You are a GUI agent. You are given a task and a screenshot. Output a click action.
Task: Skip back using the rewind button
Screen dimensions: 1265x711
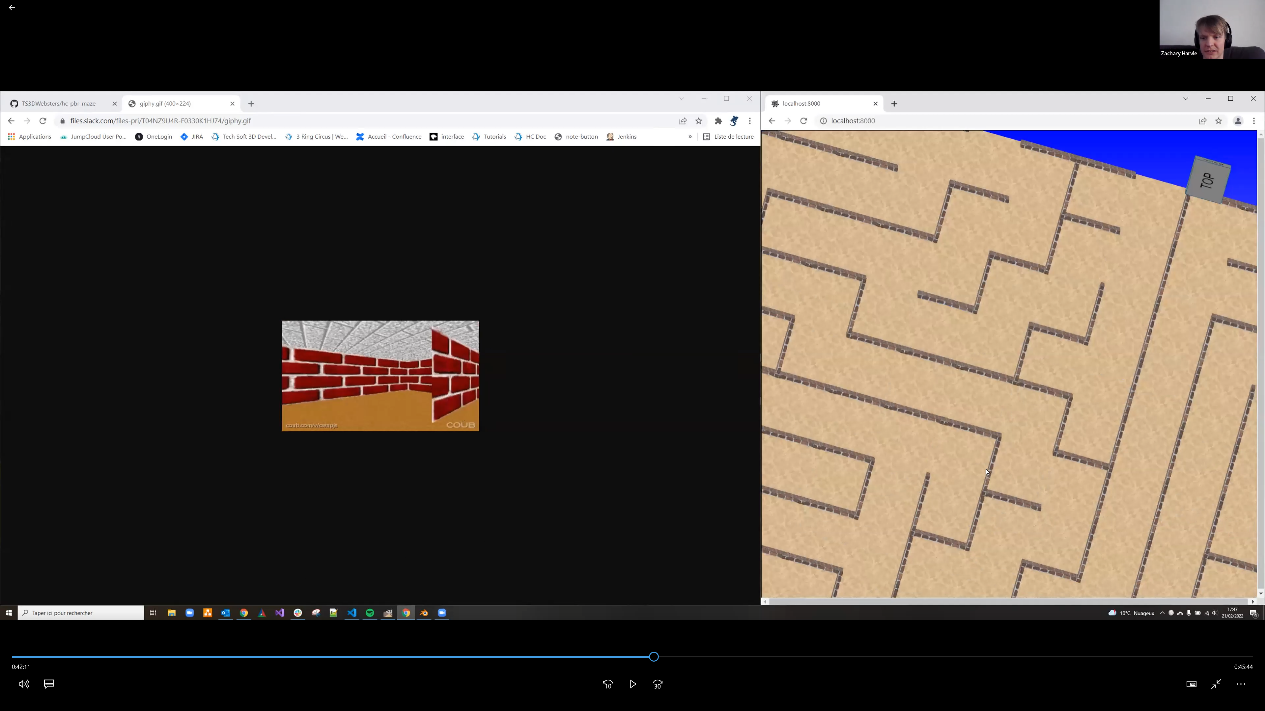tap(607, 684)
